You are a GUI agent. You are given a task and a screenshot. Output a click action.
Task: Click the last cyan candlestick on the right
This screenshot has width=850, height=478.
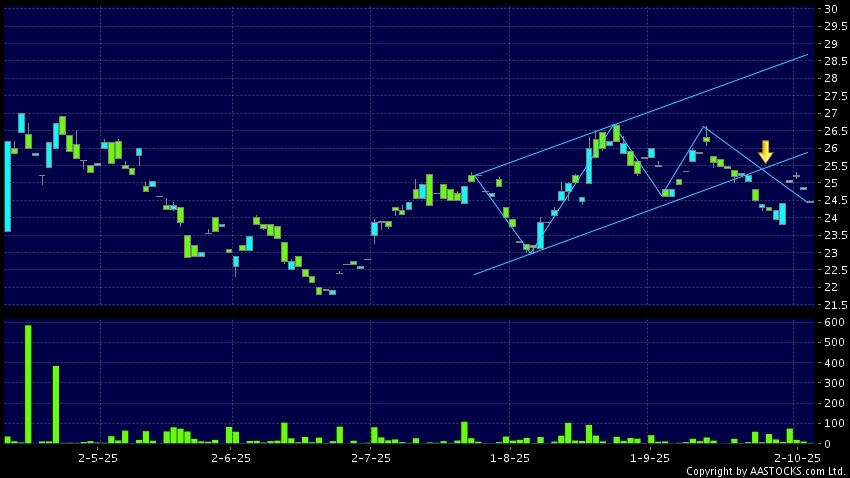click(782, 214)
